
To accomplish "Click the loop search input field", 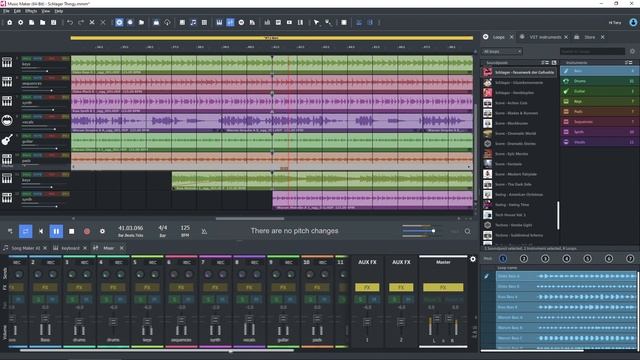I will click(x=592, y=51).
